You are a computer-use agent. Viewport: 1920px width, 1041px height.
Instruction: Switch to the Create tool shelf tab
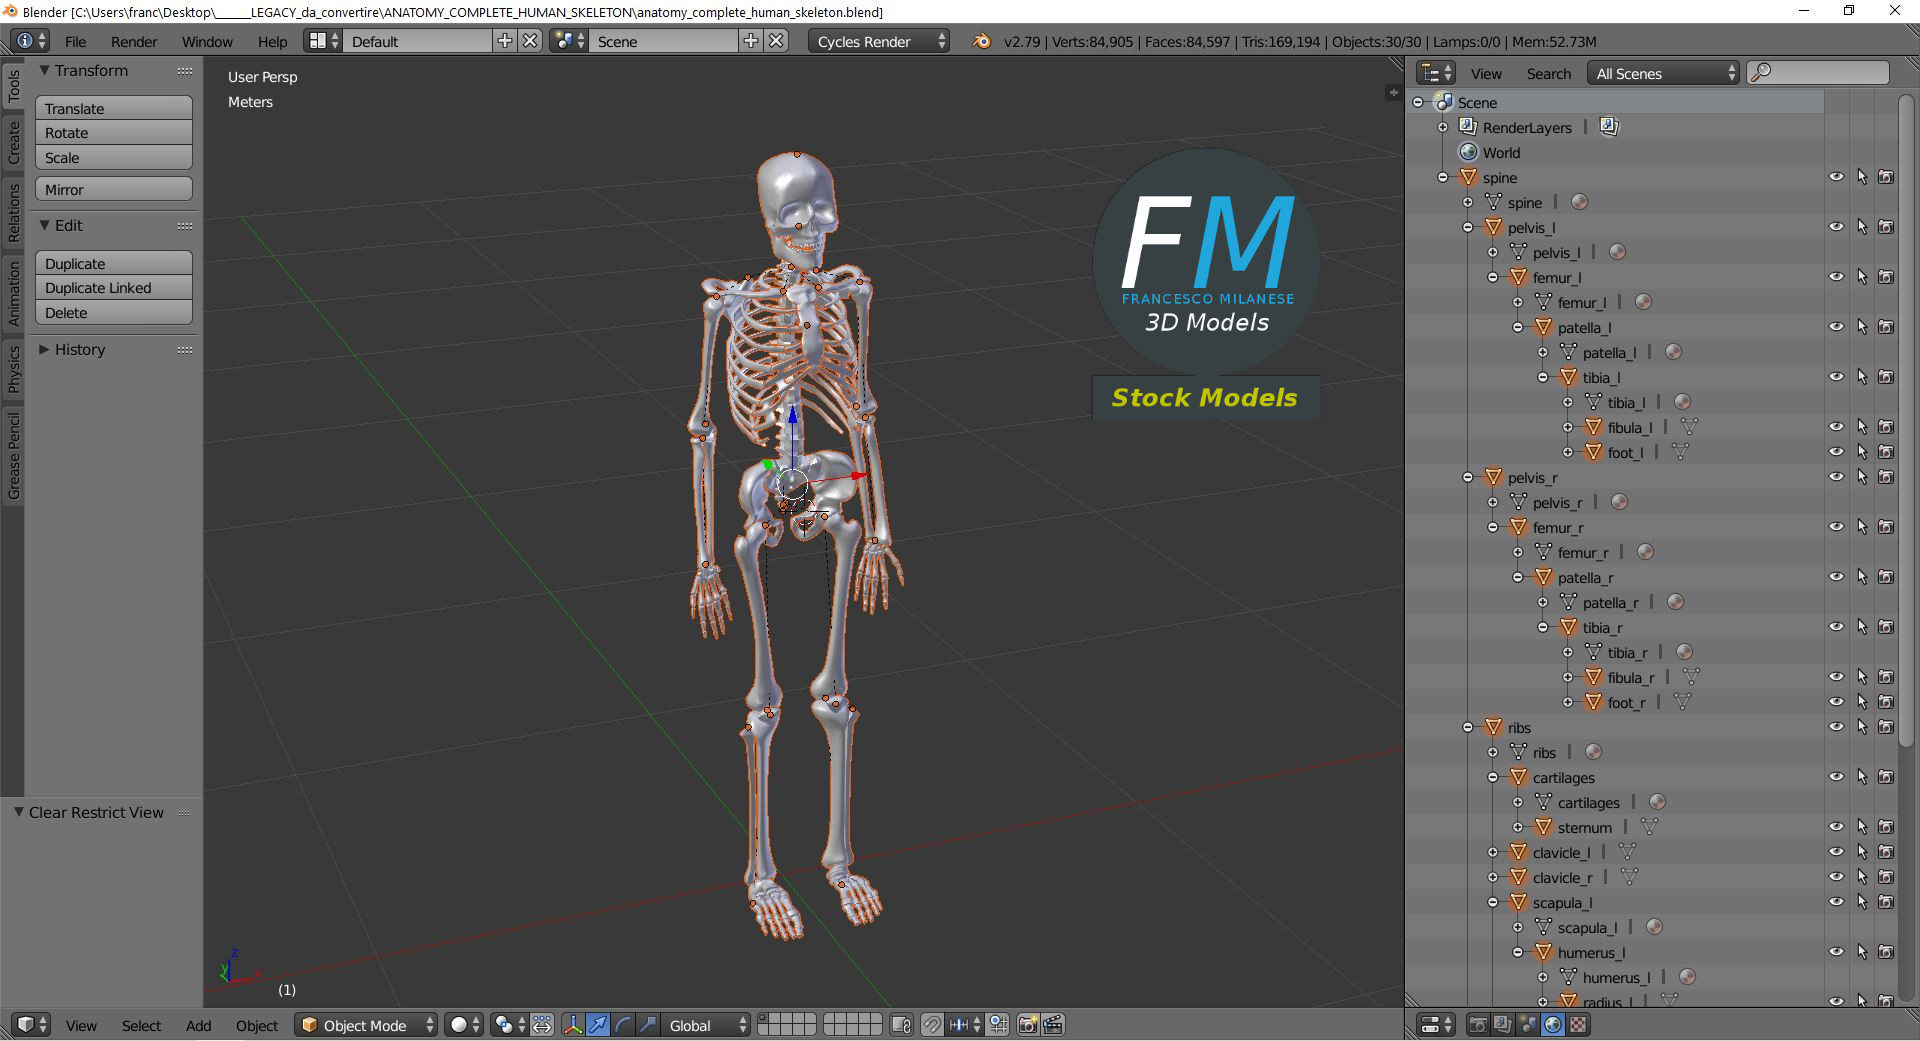pos(14,145)
